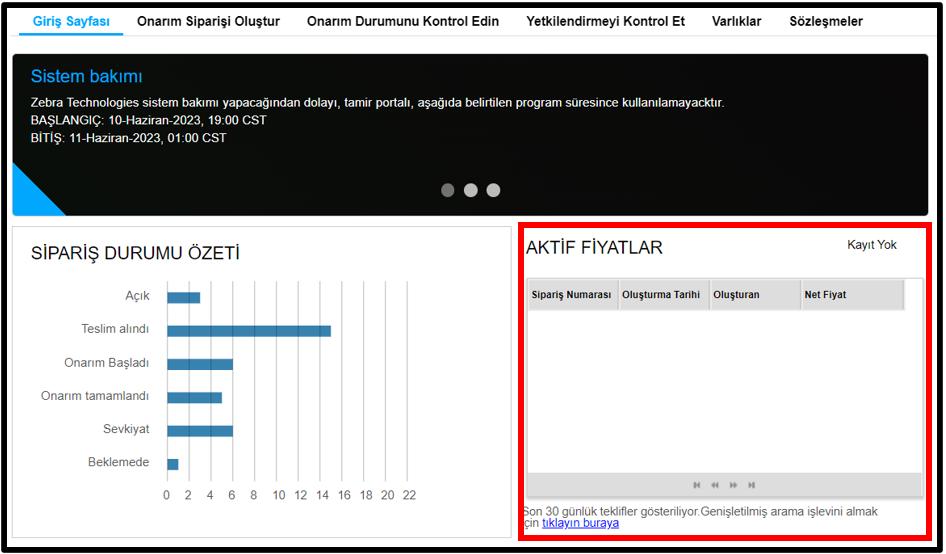
Task: Select the third banner carousel dot
Action: coord(494,190)
